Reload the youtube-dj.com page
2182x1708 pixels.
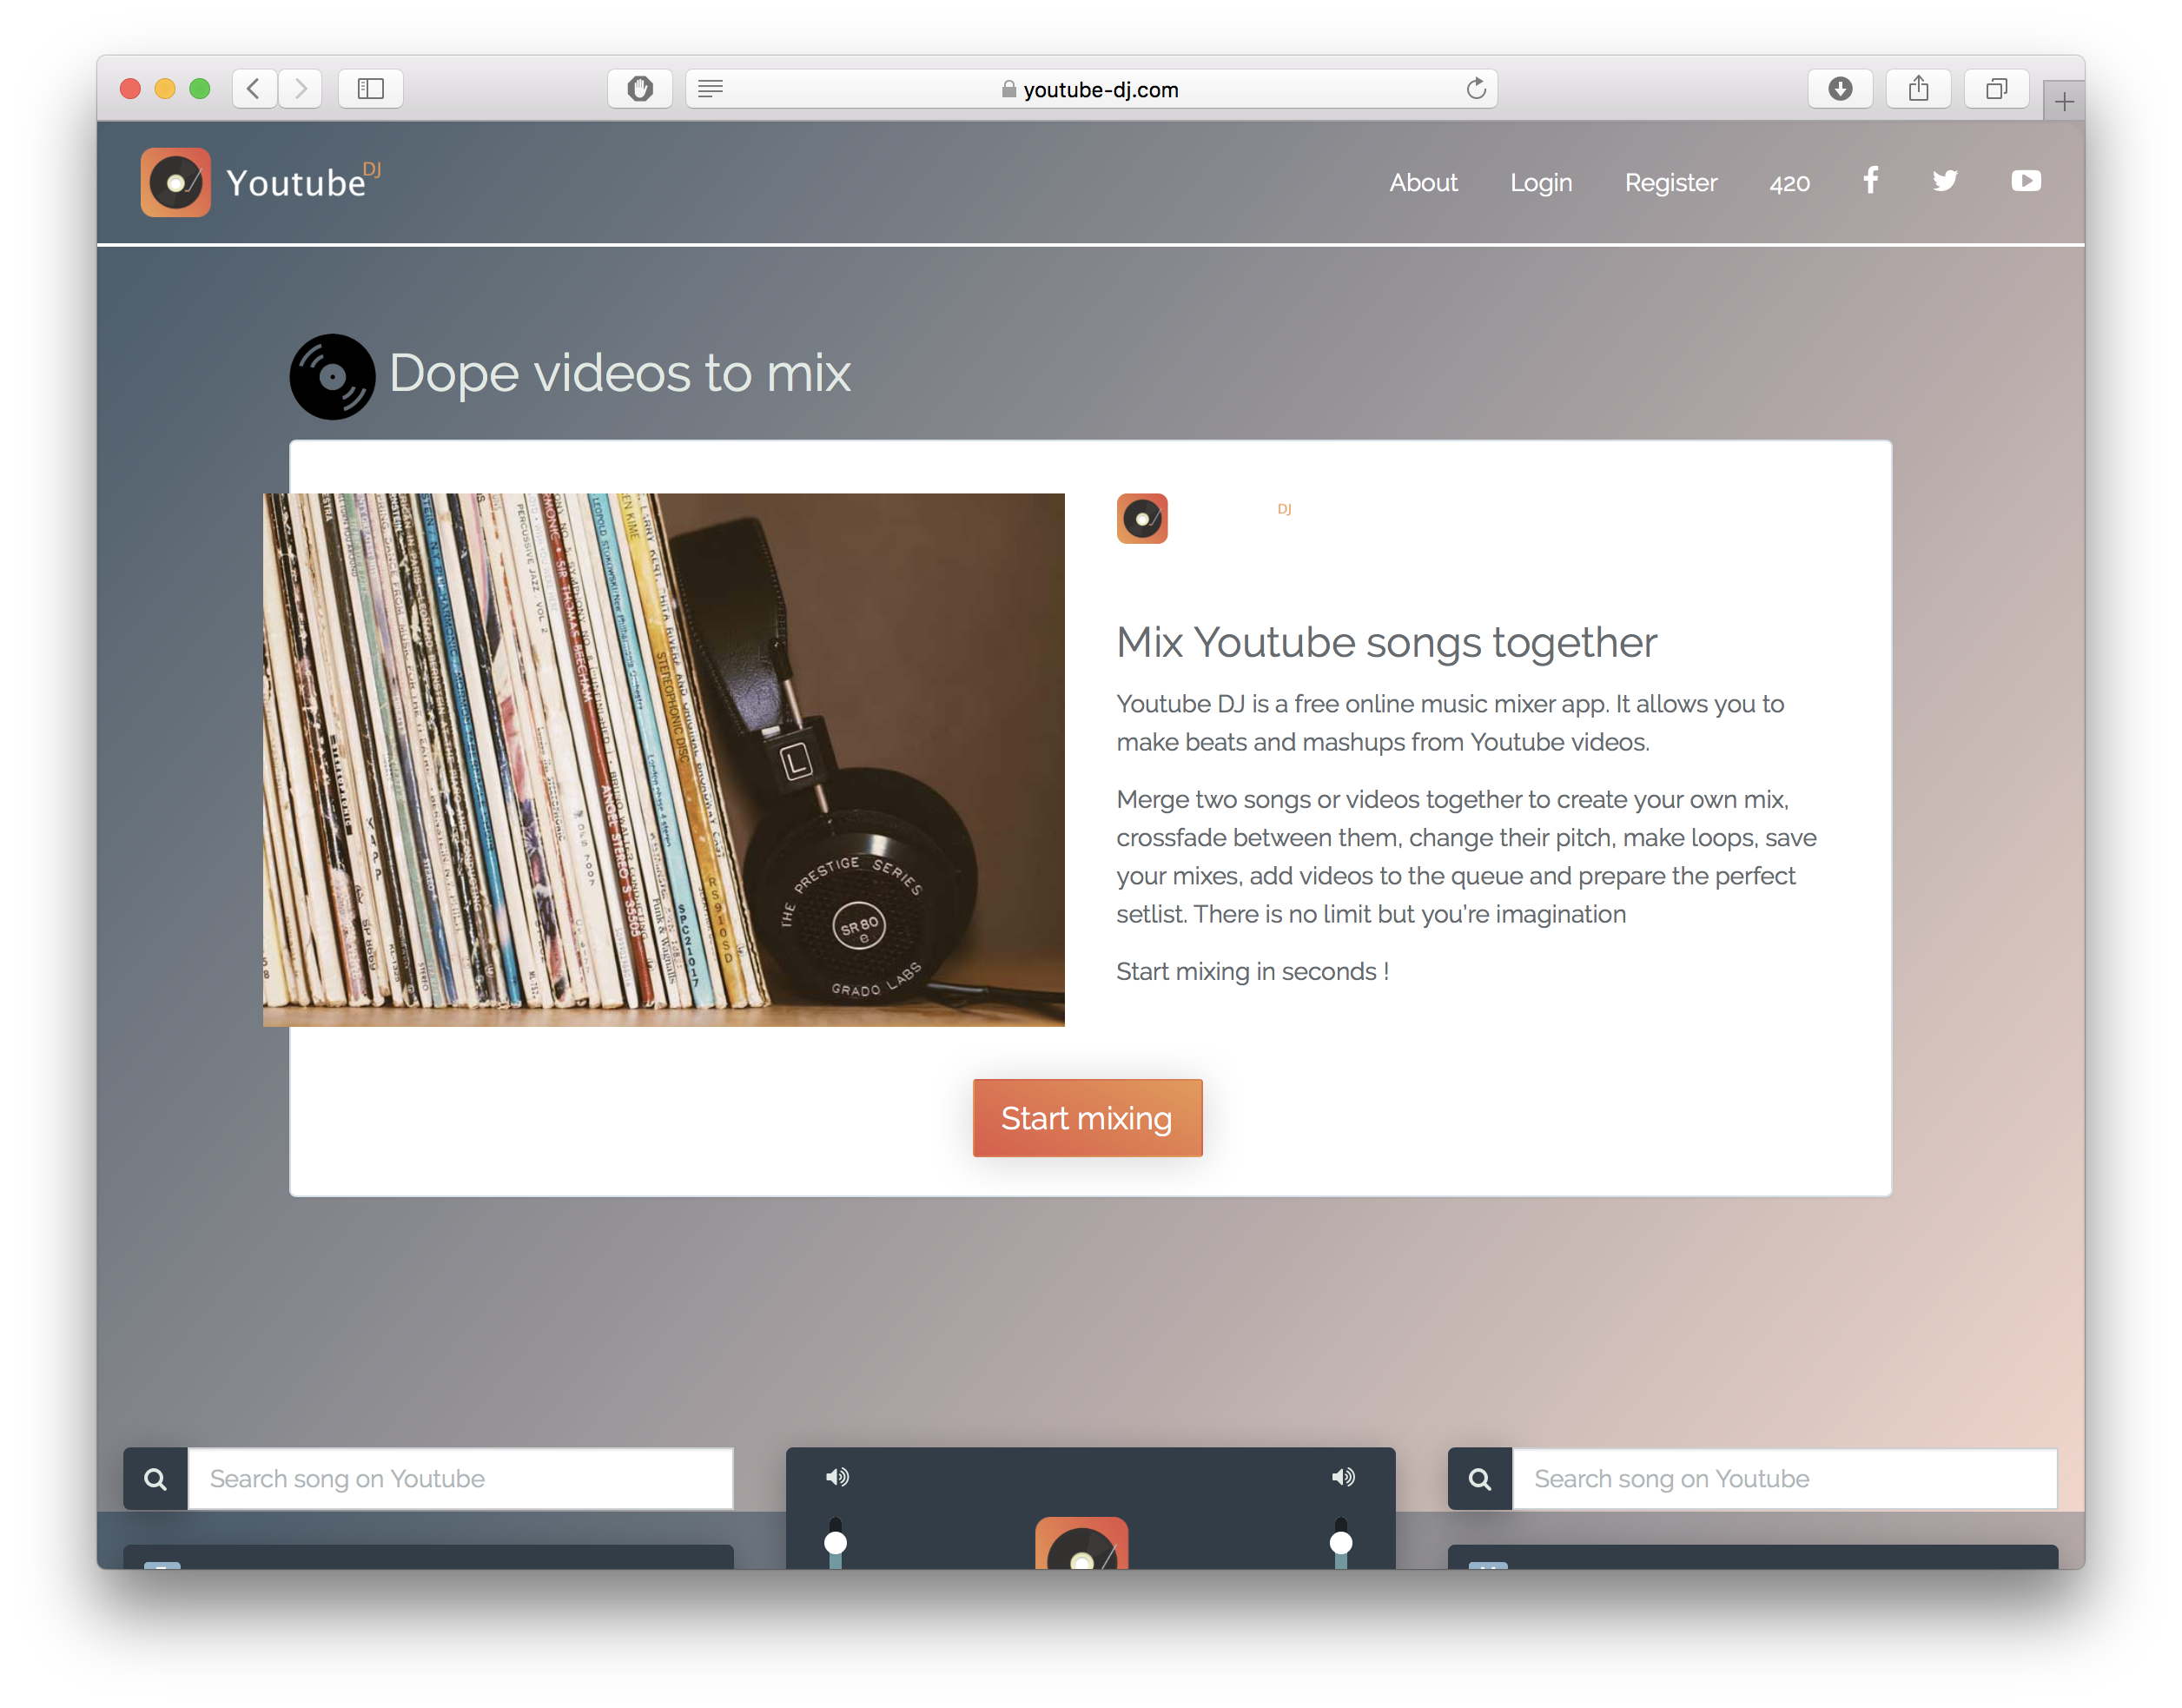click(x=1476, y=89)
